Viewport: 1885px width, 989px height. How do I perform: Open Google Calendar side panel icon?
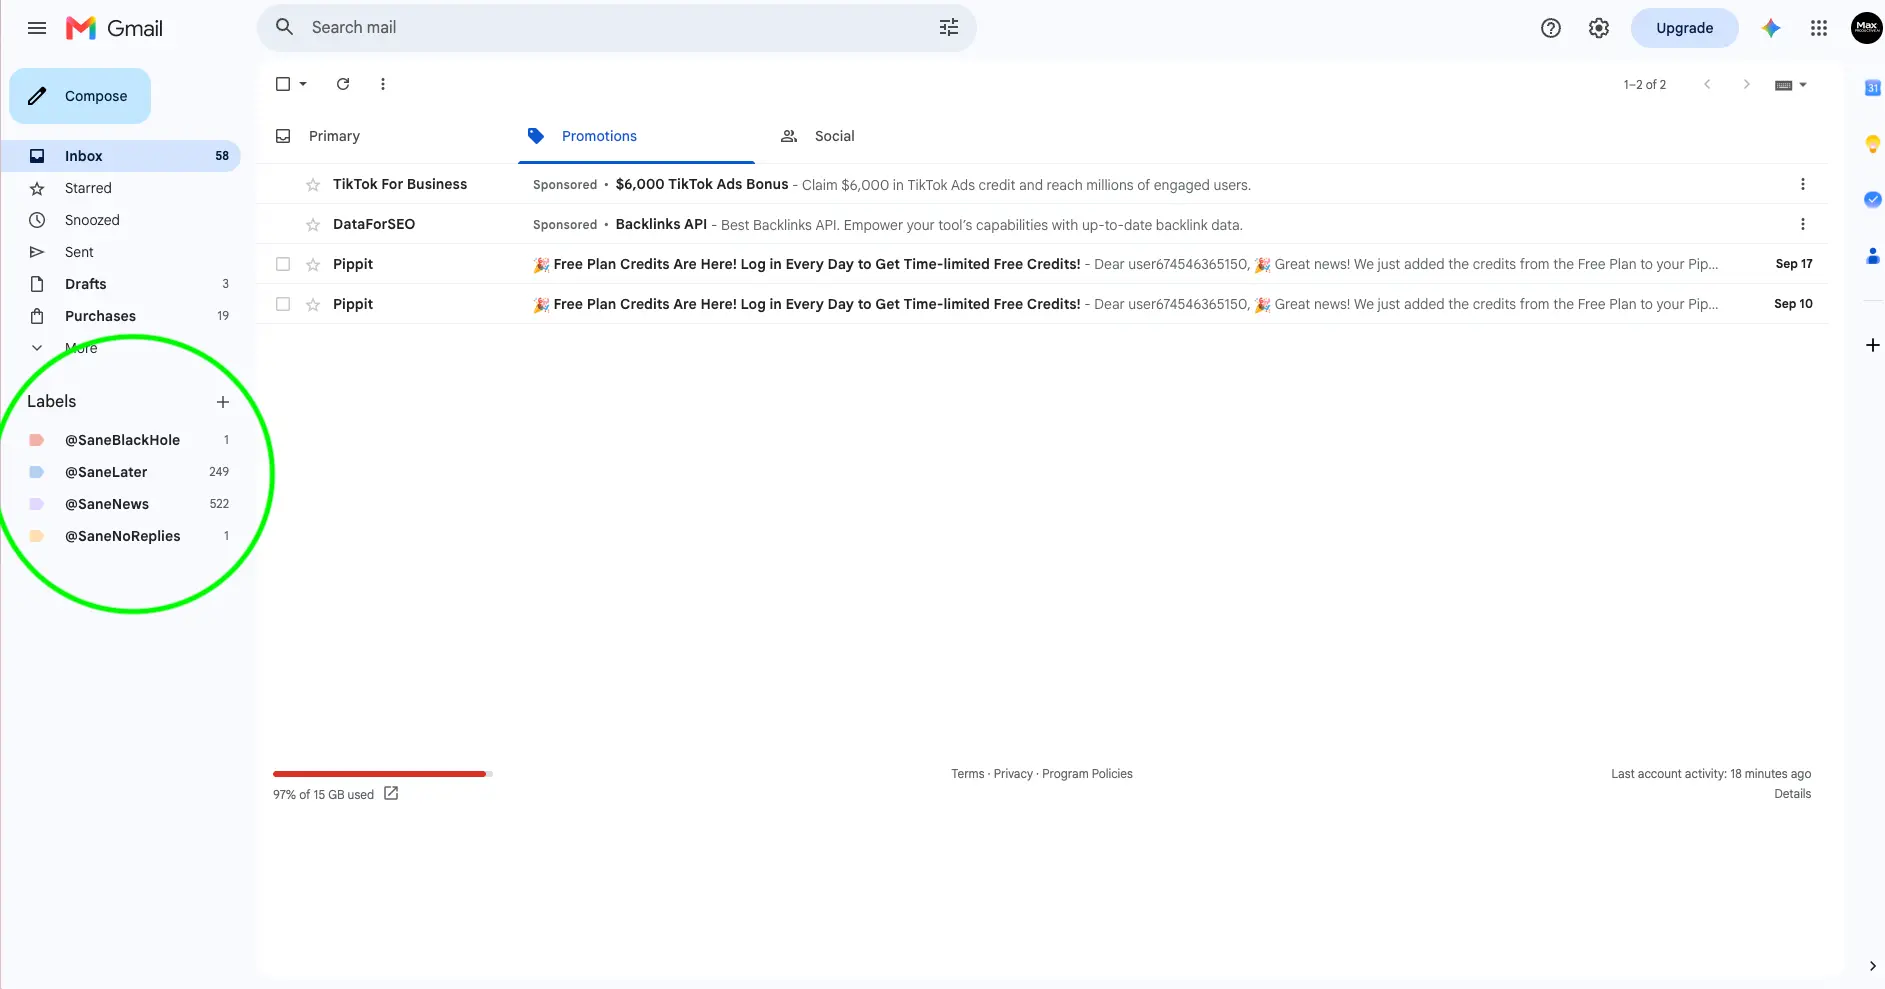(x=1873, y=88)
